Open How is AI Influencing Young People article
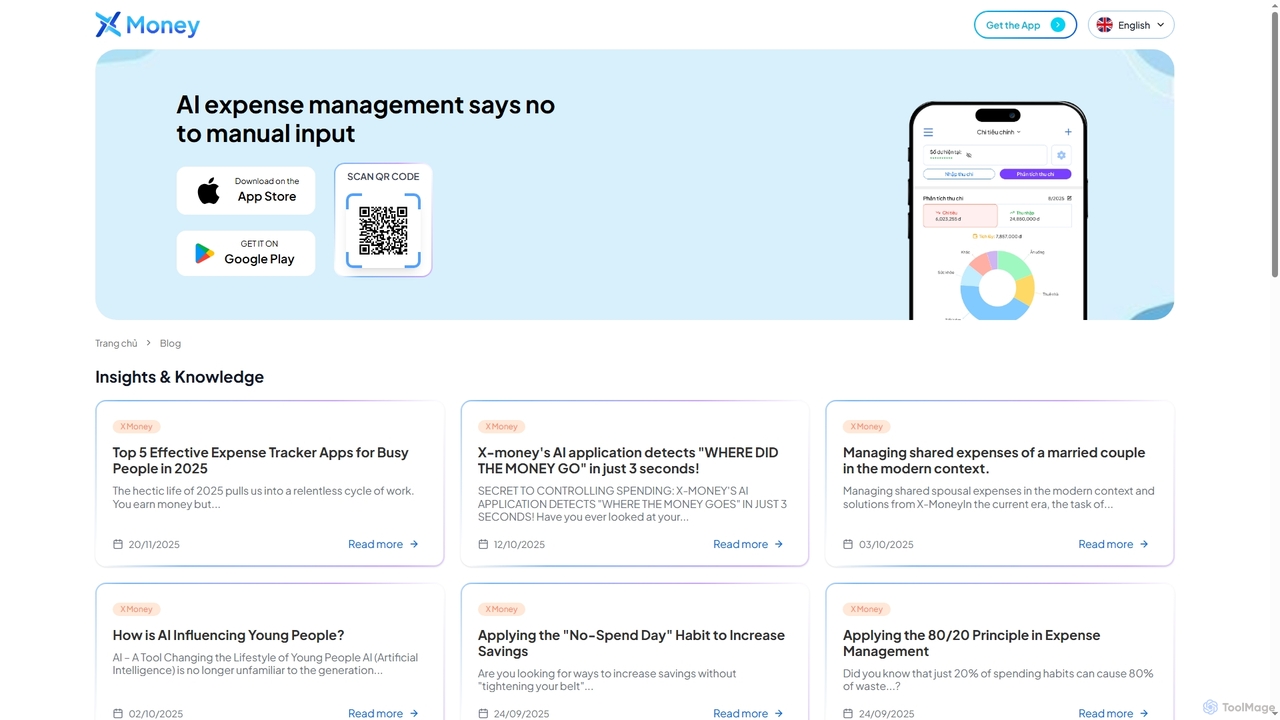Image resolution: width=1280 pixels, height=720 pixels. tap(228, 635)
